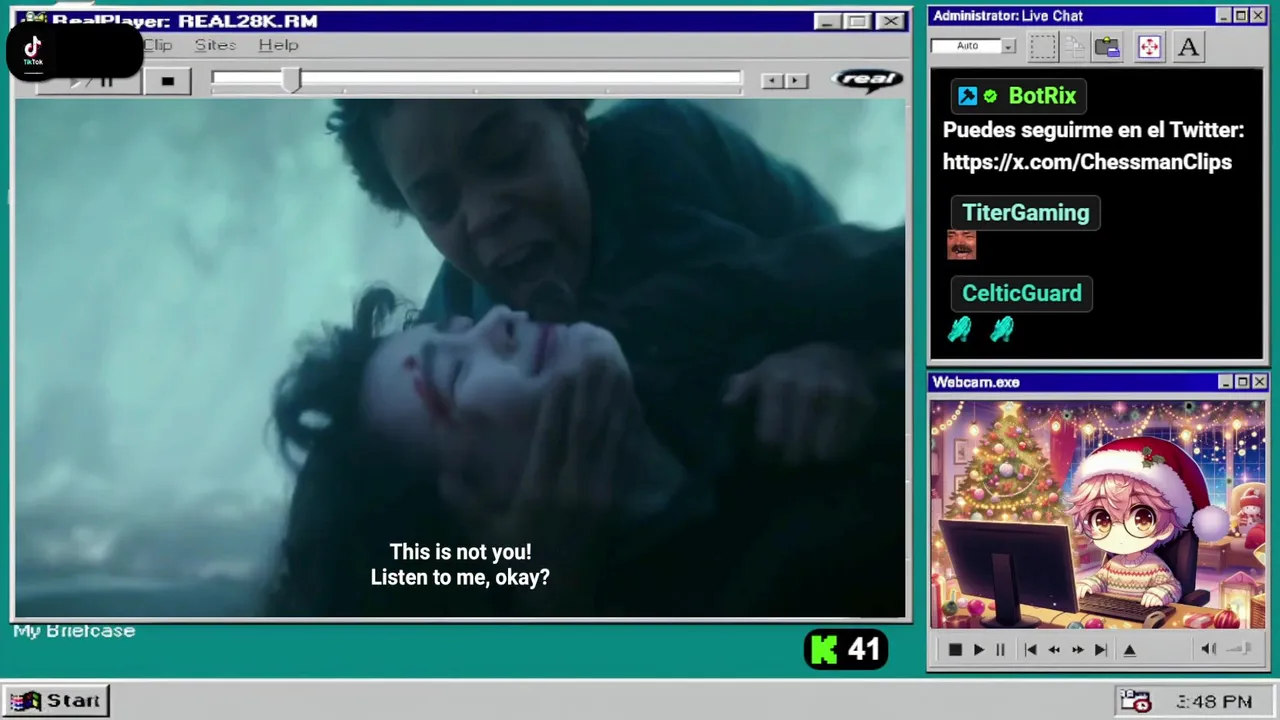Stop playback in the RealPlayer toolbar
1280x720 pixels.
pos(167,81)
